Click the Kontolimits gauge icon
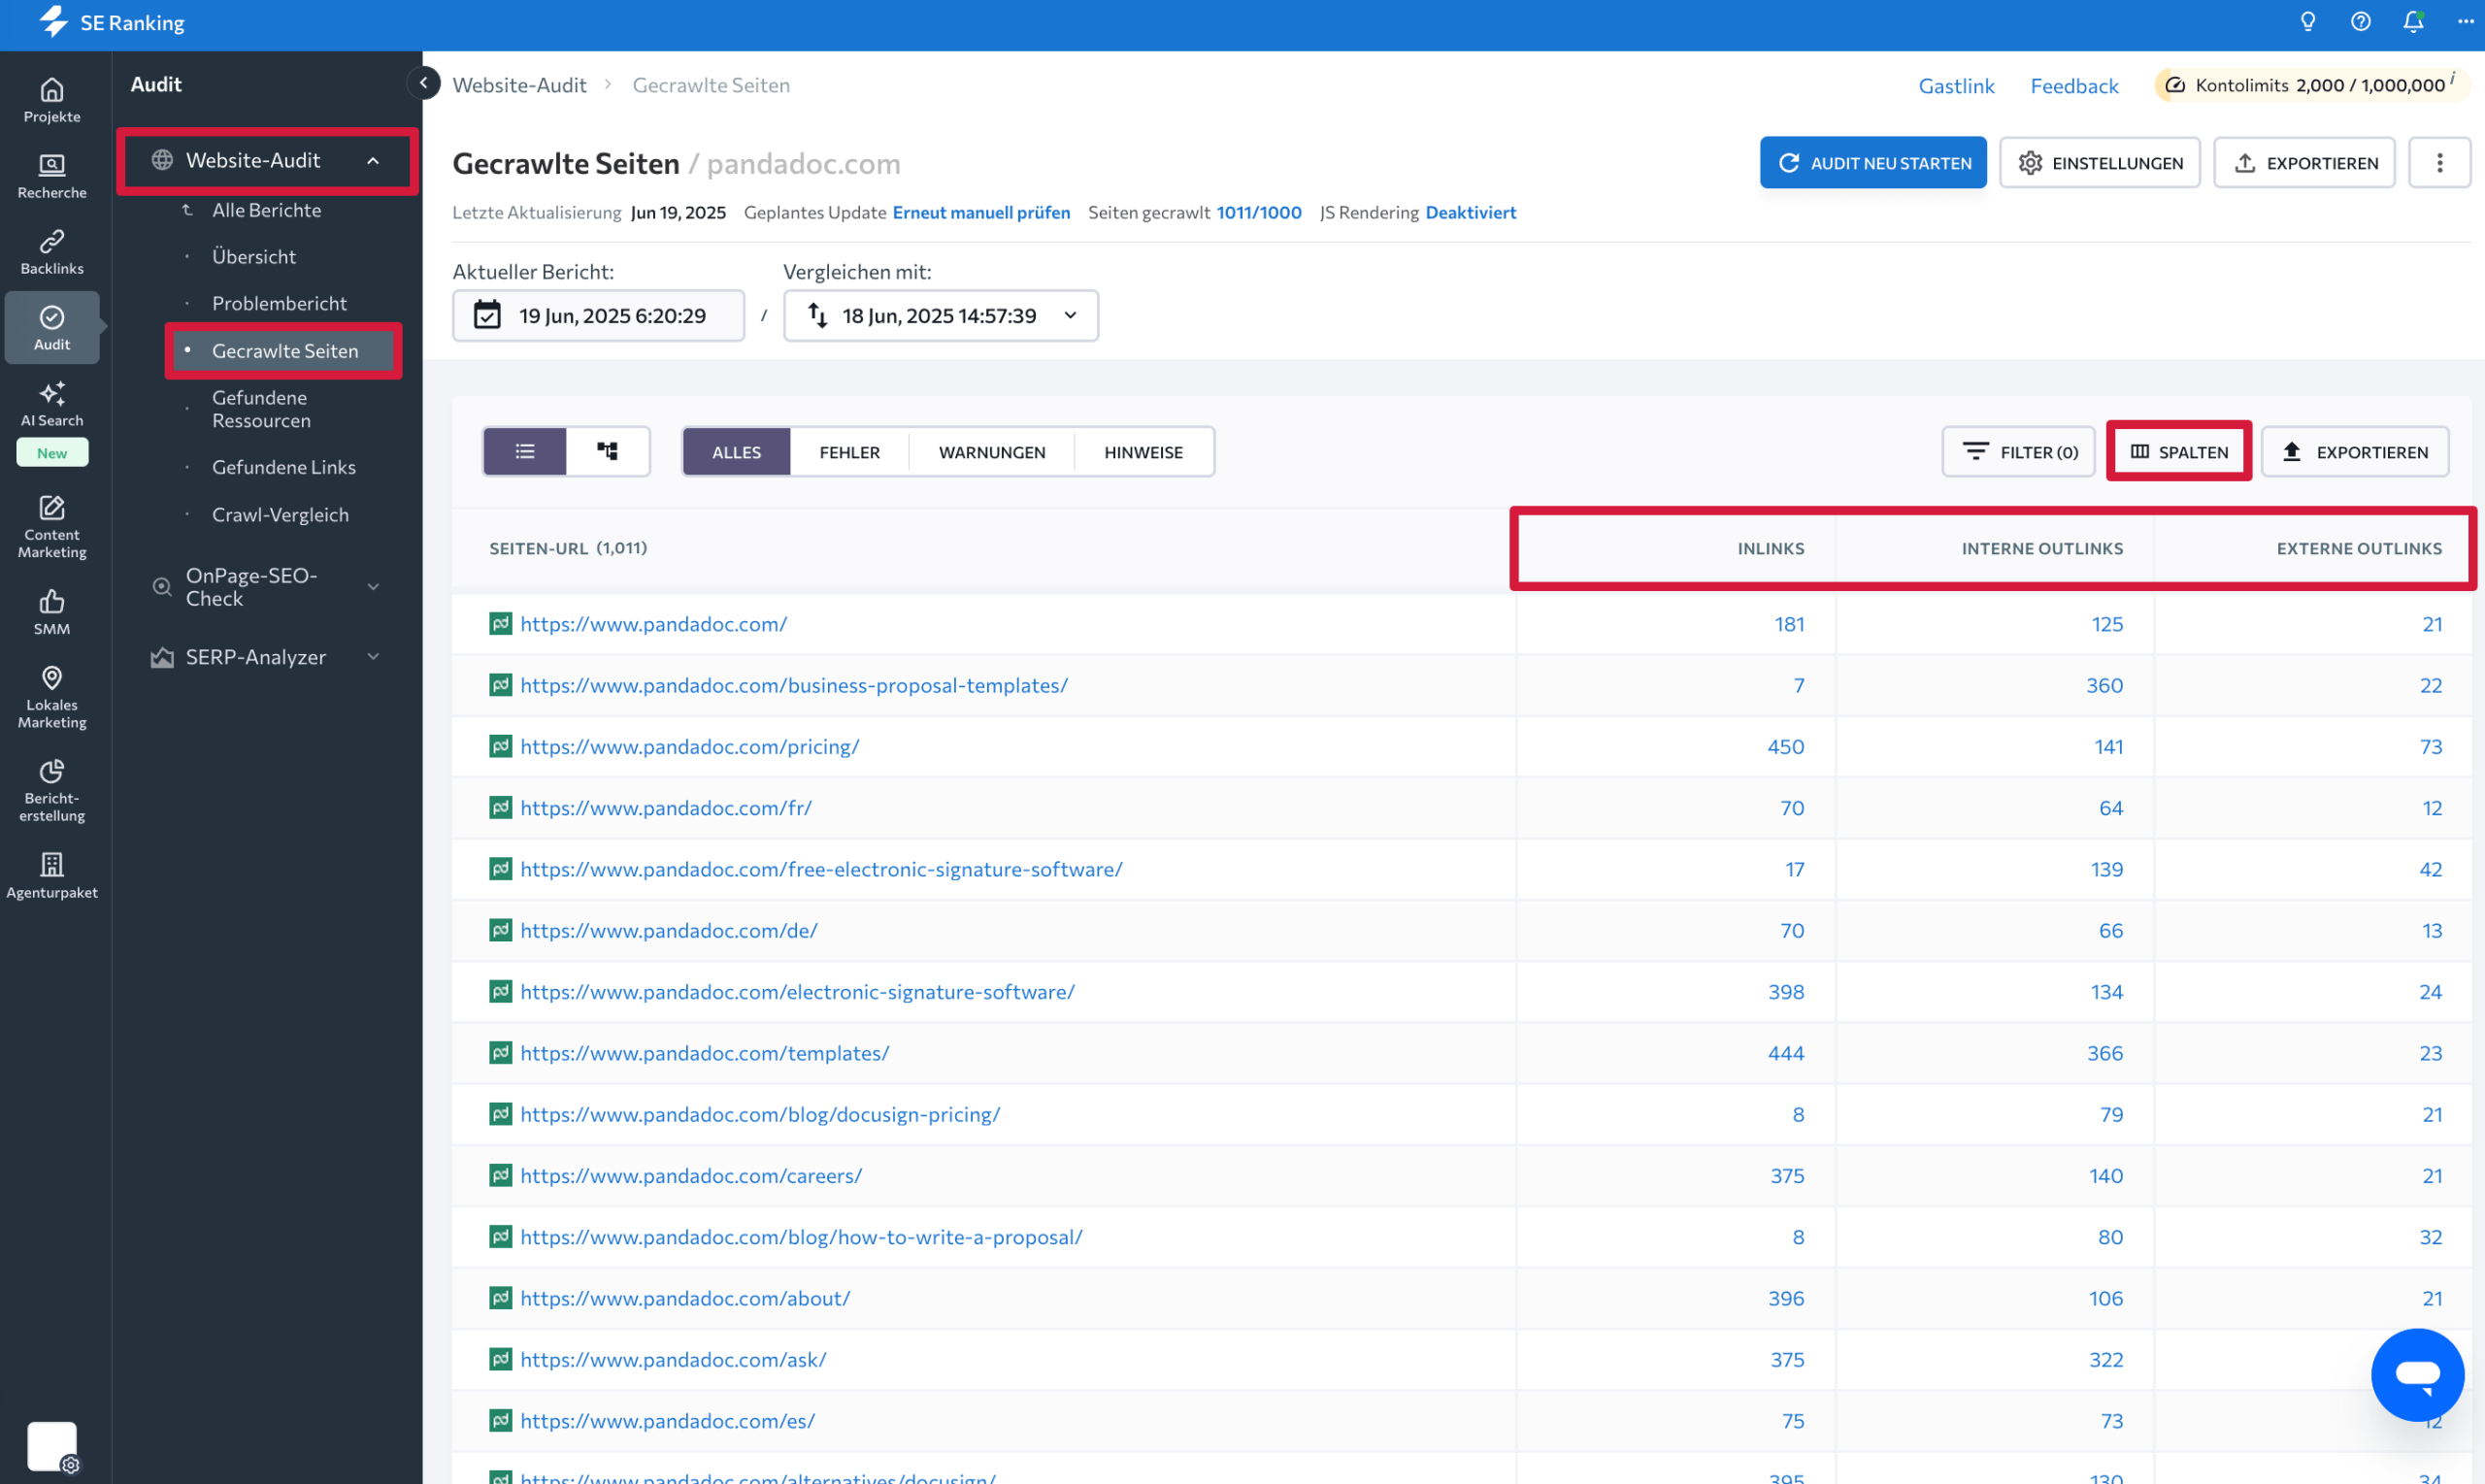The width and height of the screenshot is (2485, 1484). click(2174, 85)
